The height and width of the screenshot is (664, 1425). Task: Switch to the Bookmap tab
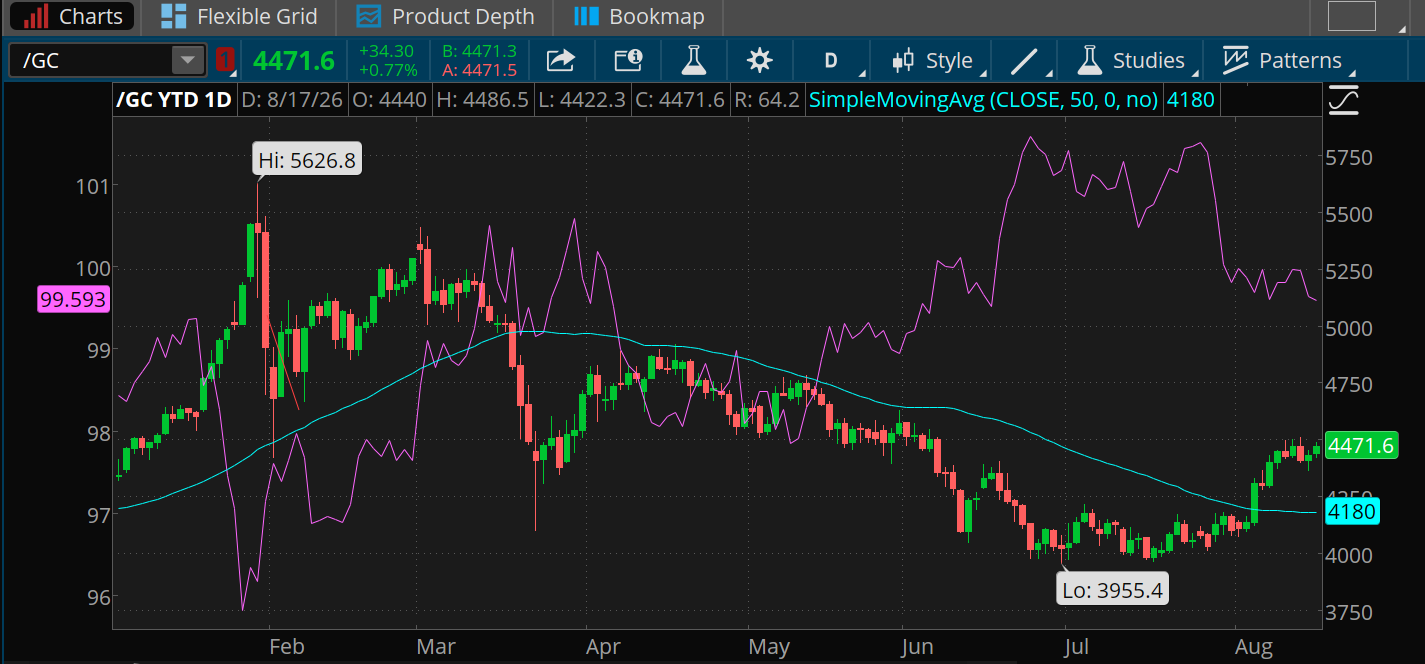point(640,17)
